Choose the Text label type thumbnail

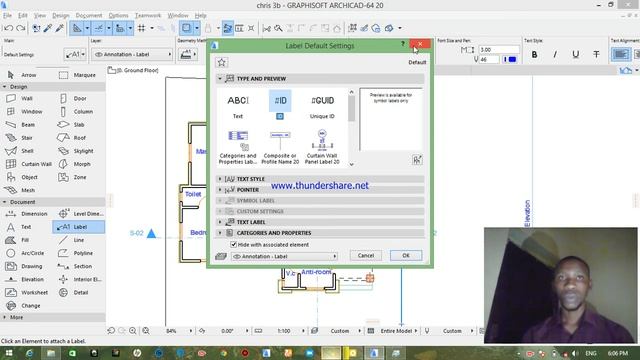click(x=238, y=105)
